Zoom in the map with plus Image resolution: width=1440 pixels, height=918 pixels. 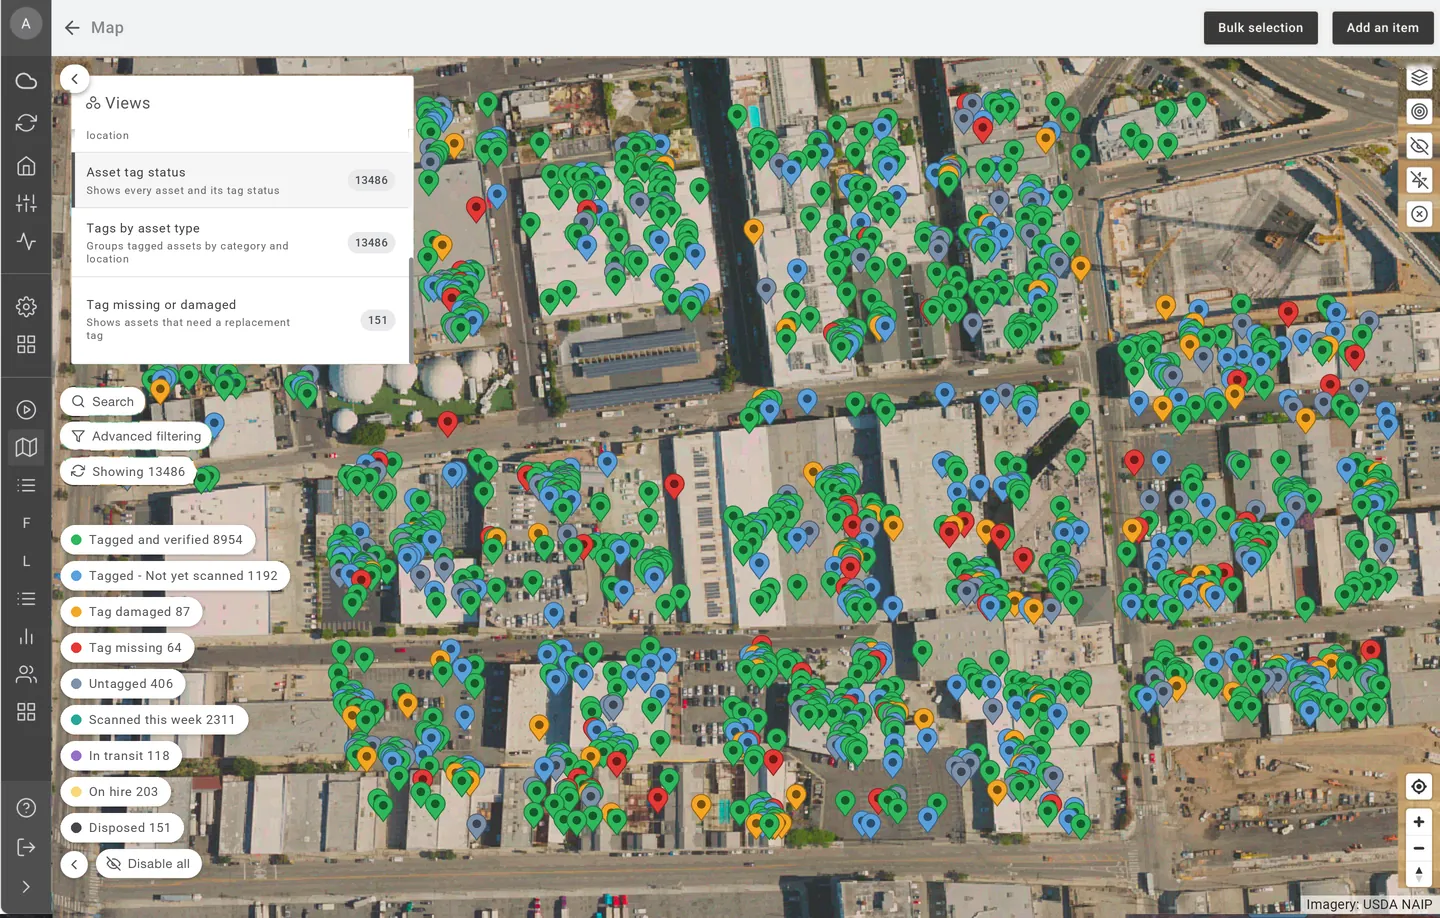tap(1418, 822)
